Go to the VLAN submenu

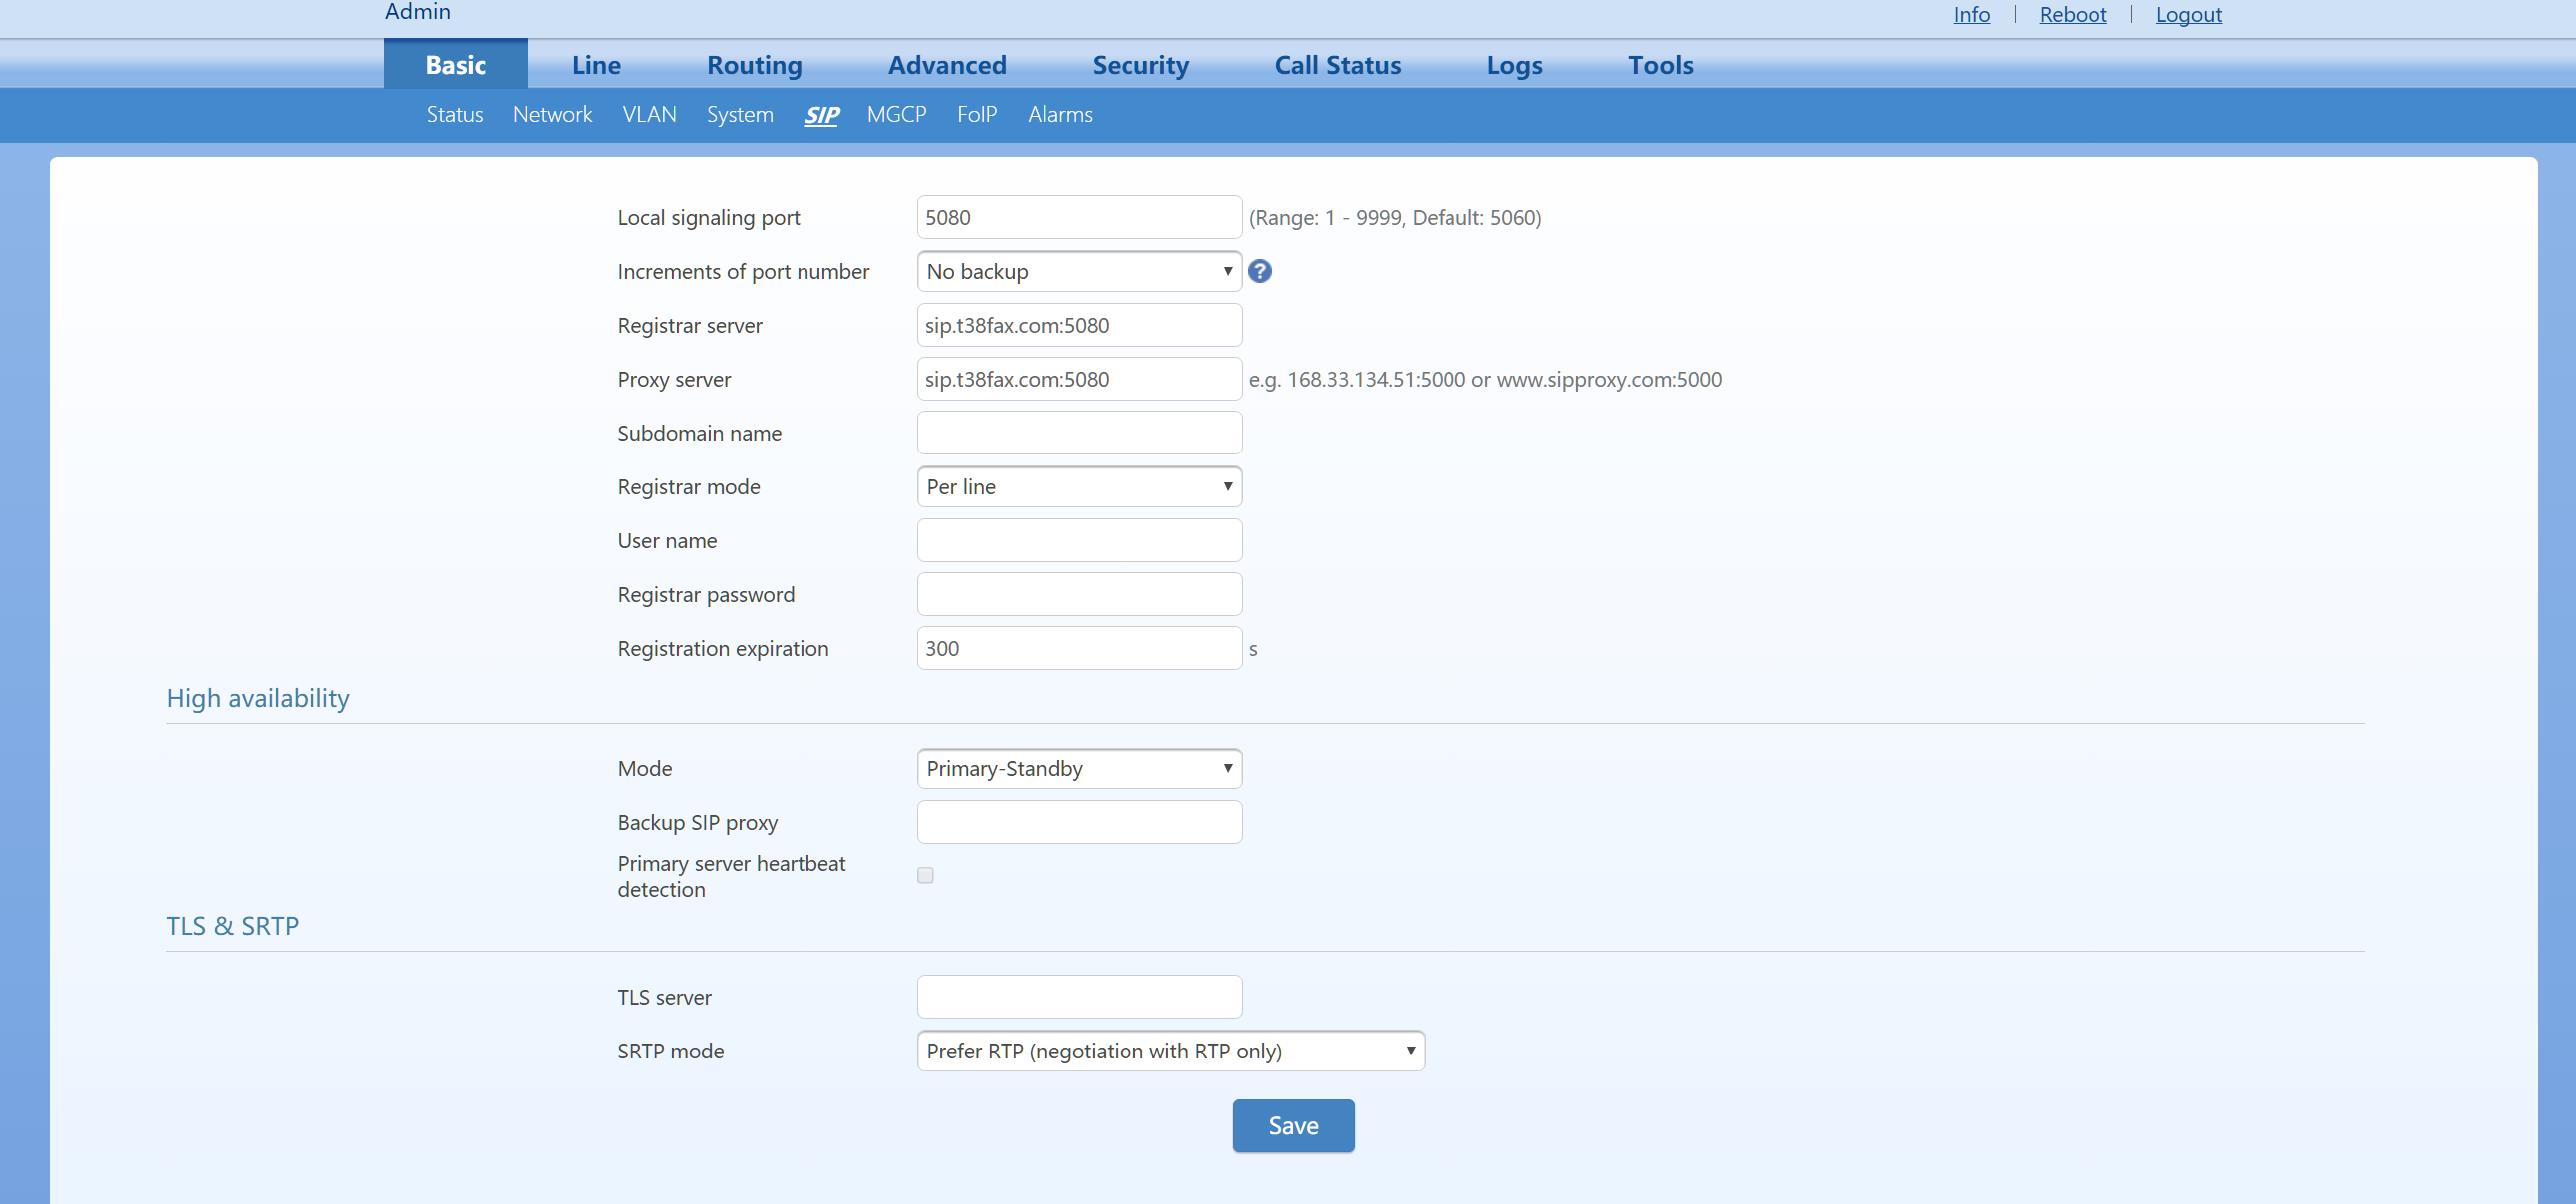coord(649,114)
